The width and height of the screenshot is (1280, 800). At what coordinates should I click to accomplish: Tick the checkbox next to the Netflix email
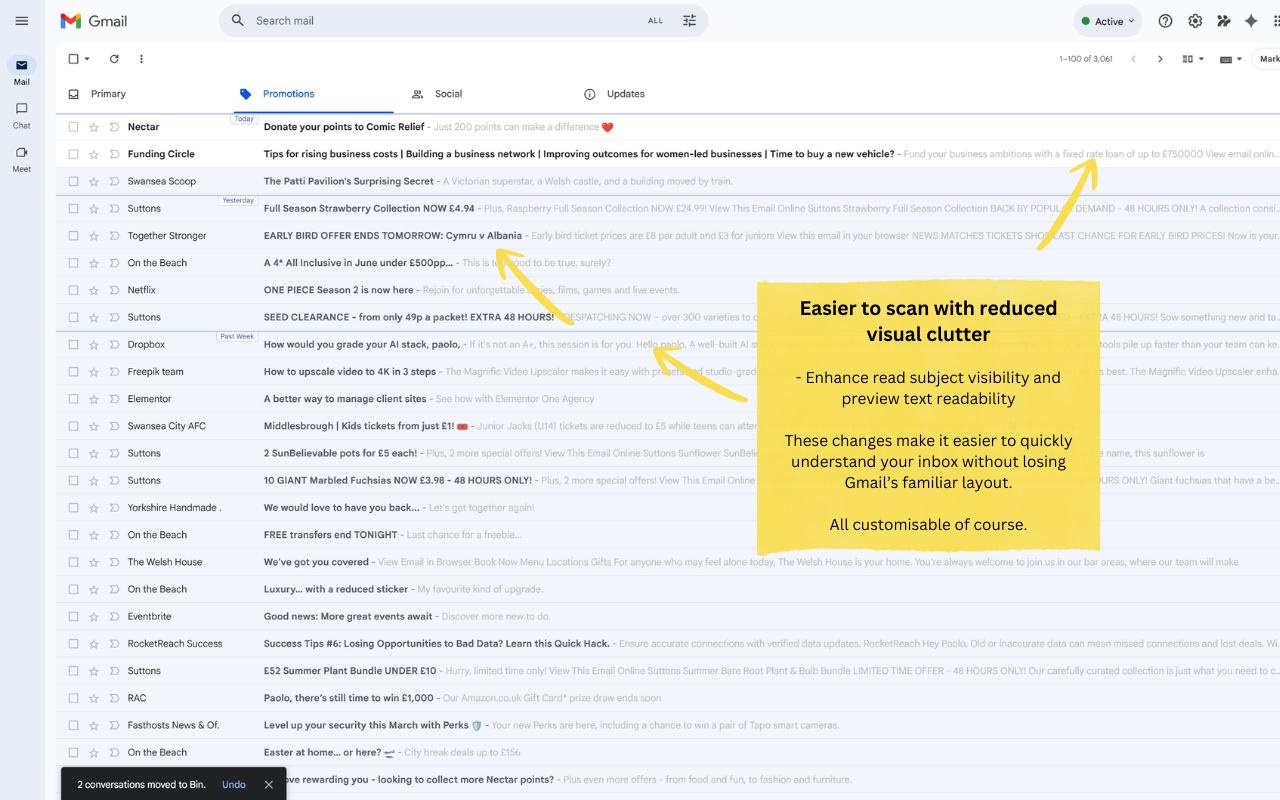pyautogui.click(x=72, y=289)
